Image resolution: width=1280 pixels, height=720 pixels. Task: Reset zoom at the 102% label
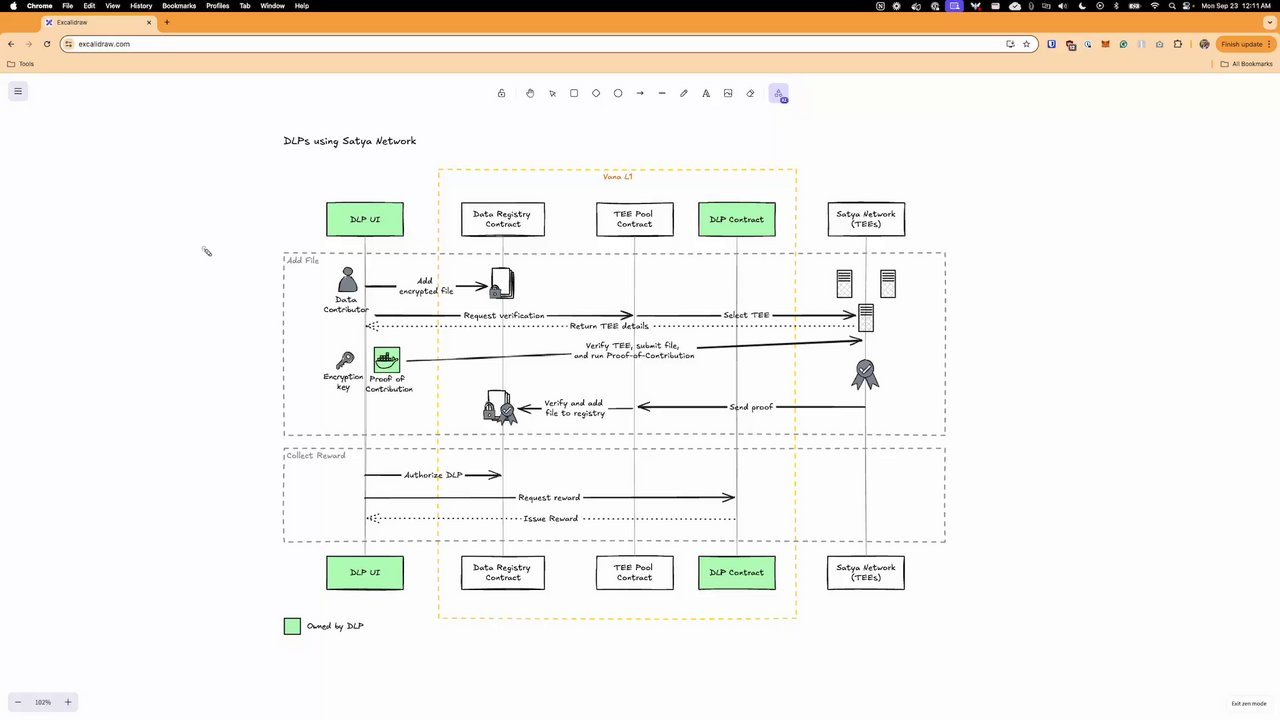pyautogui.click(x=43, y=702)
